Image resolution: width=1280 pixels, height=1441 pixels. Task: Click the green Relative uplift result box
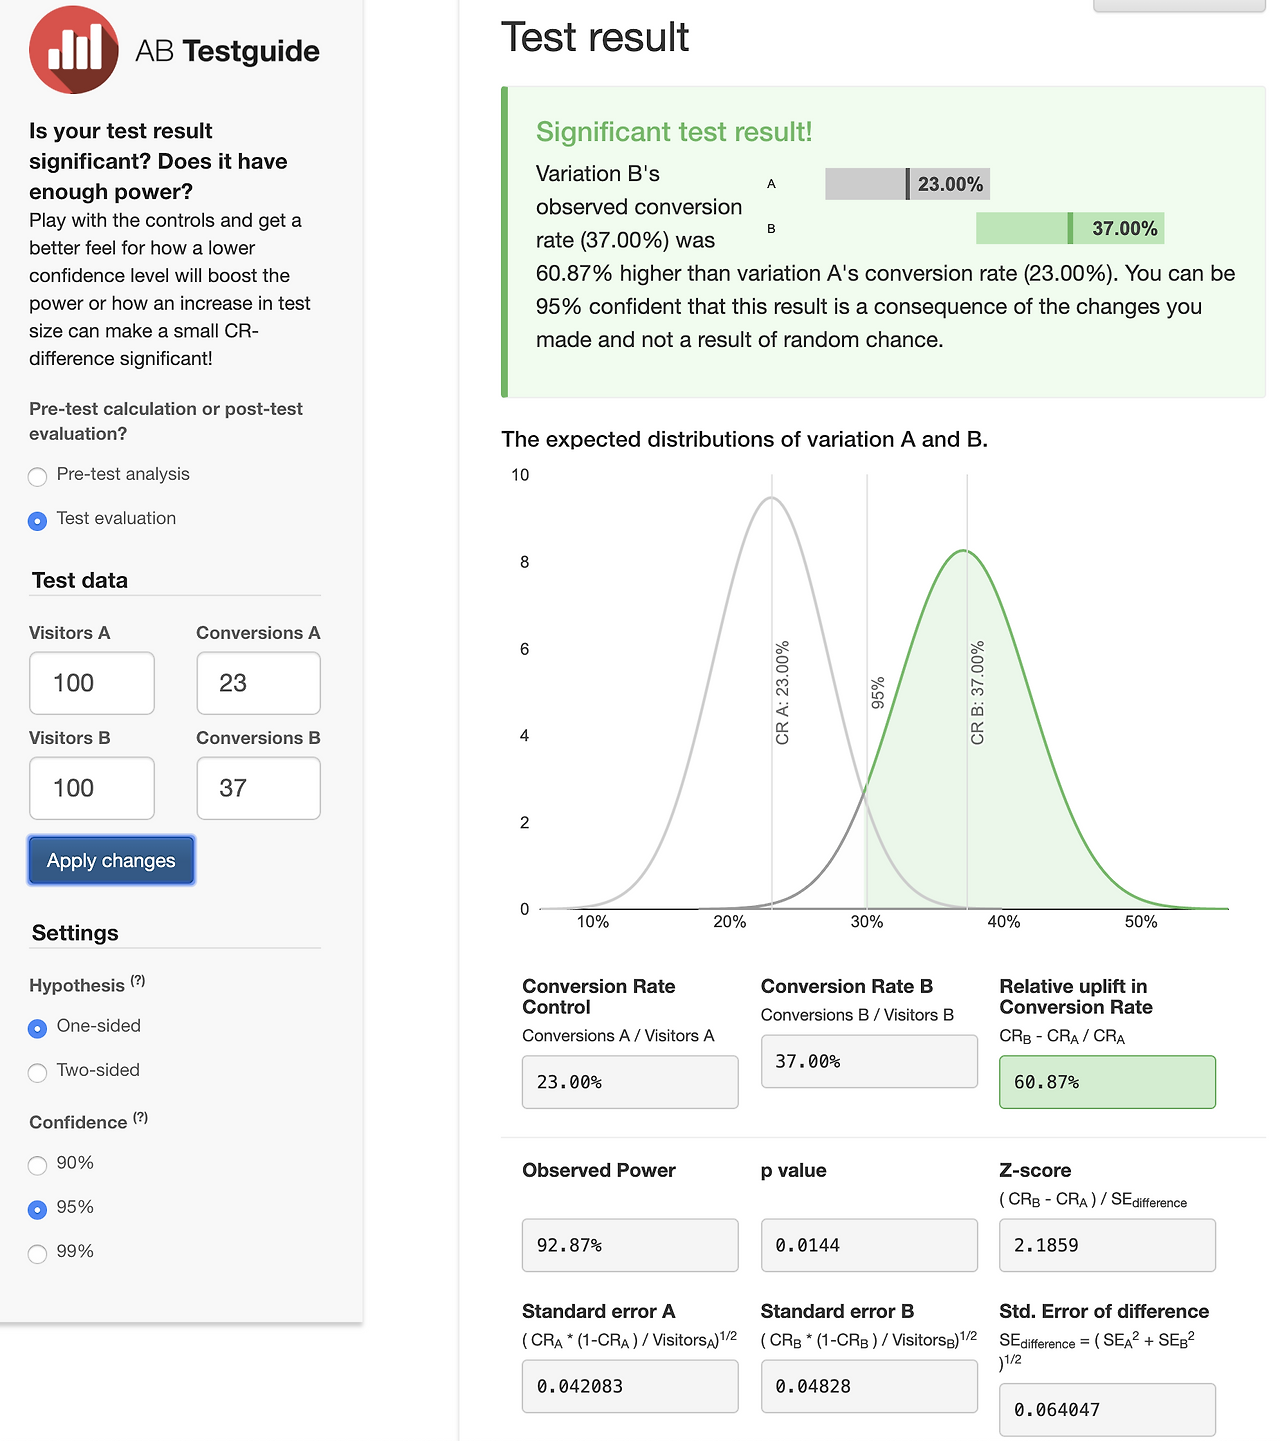[1107, 1082]
